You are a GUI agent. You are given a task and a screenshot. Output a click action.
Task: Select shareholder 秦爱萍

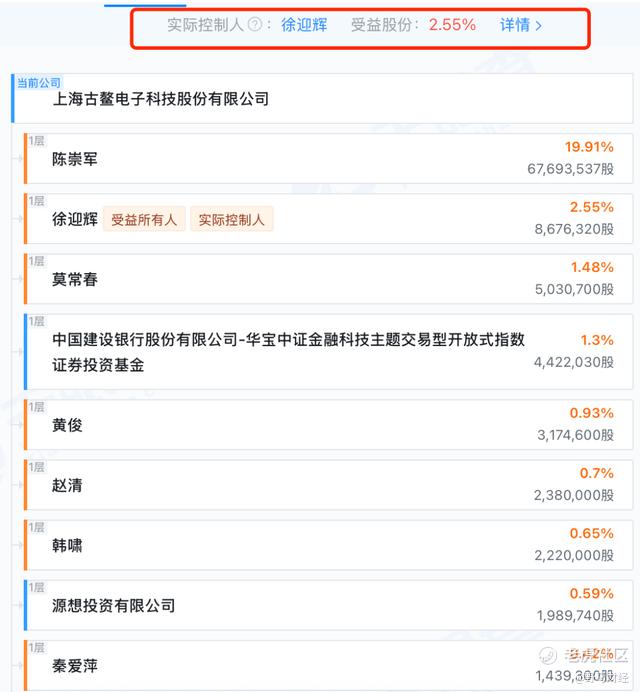tap(75, 666)
